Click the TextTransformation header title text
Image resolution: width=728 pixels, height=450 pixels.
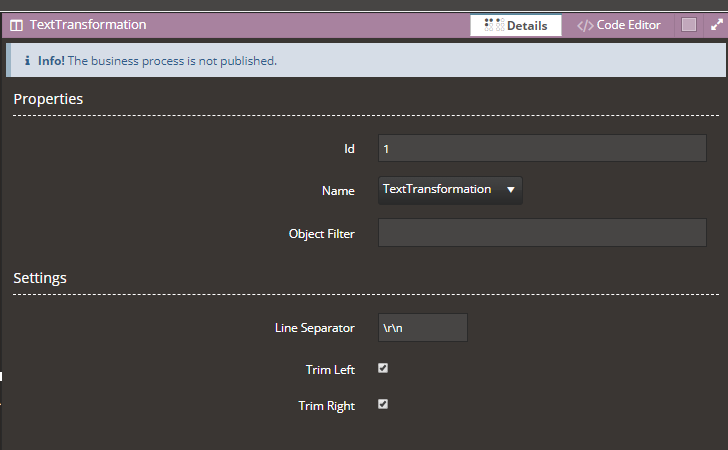tap(88, 25)
